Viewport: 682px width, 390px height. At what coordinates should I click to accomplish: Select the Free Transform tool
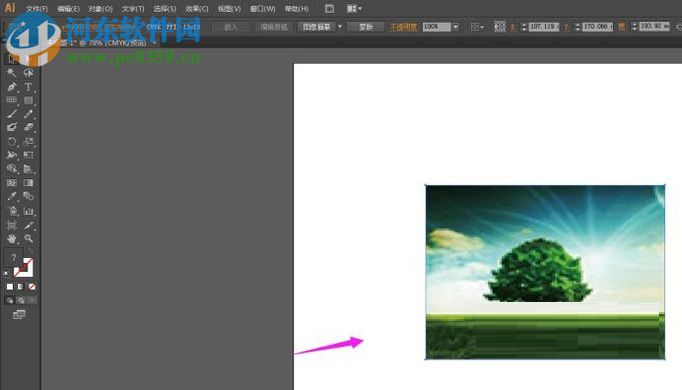(x=28, y=155)
